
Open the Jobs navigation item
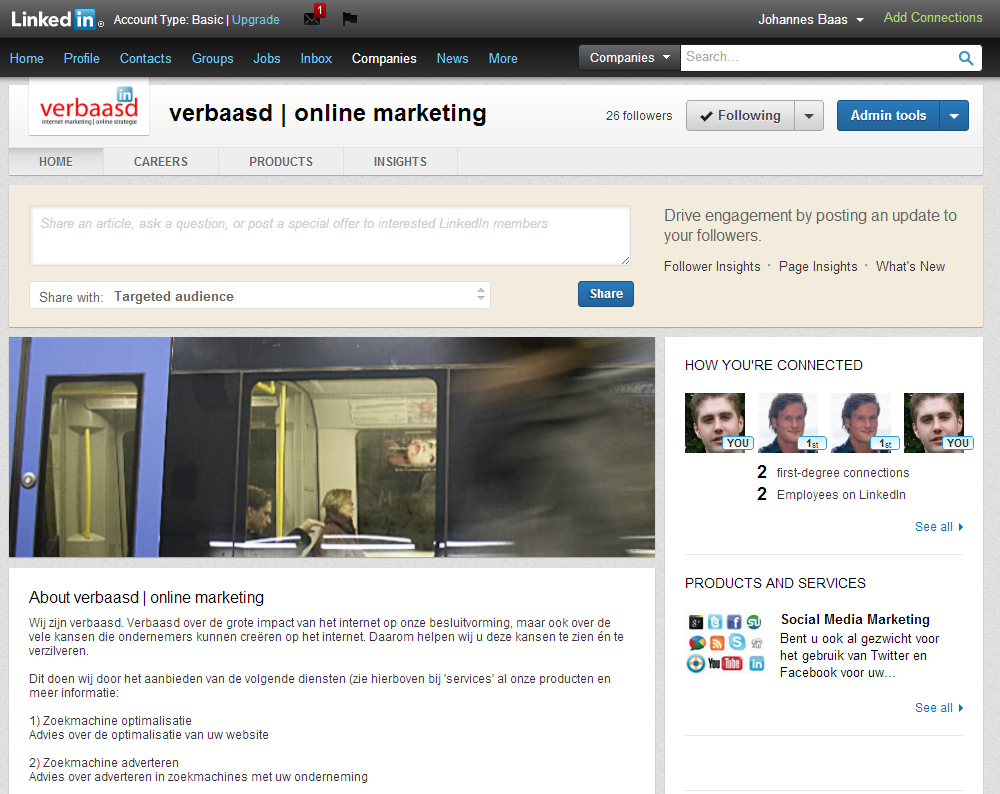point(267,59)
